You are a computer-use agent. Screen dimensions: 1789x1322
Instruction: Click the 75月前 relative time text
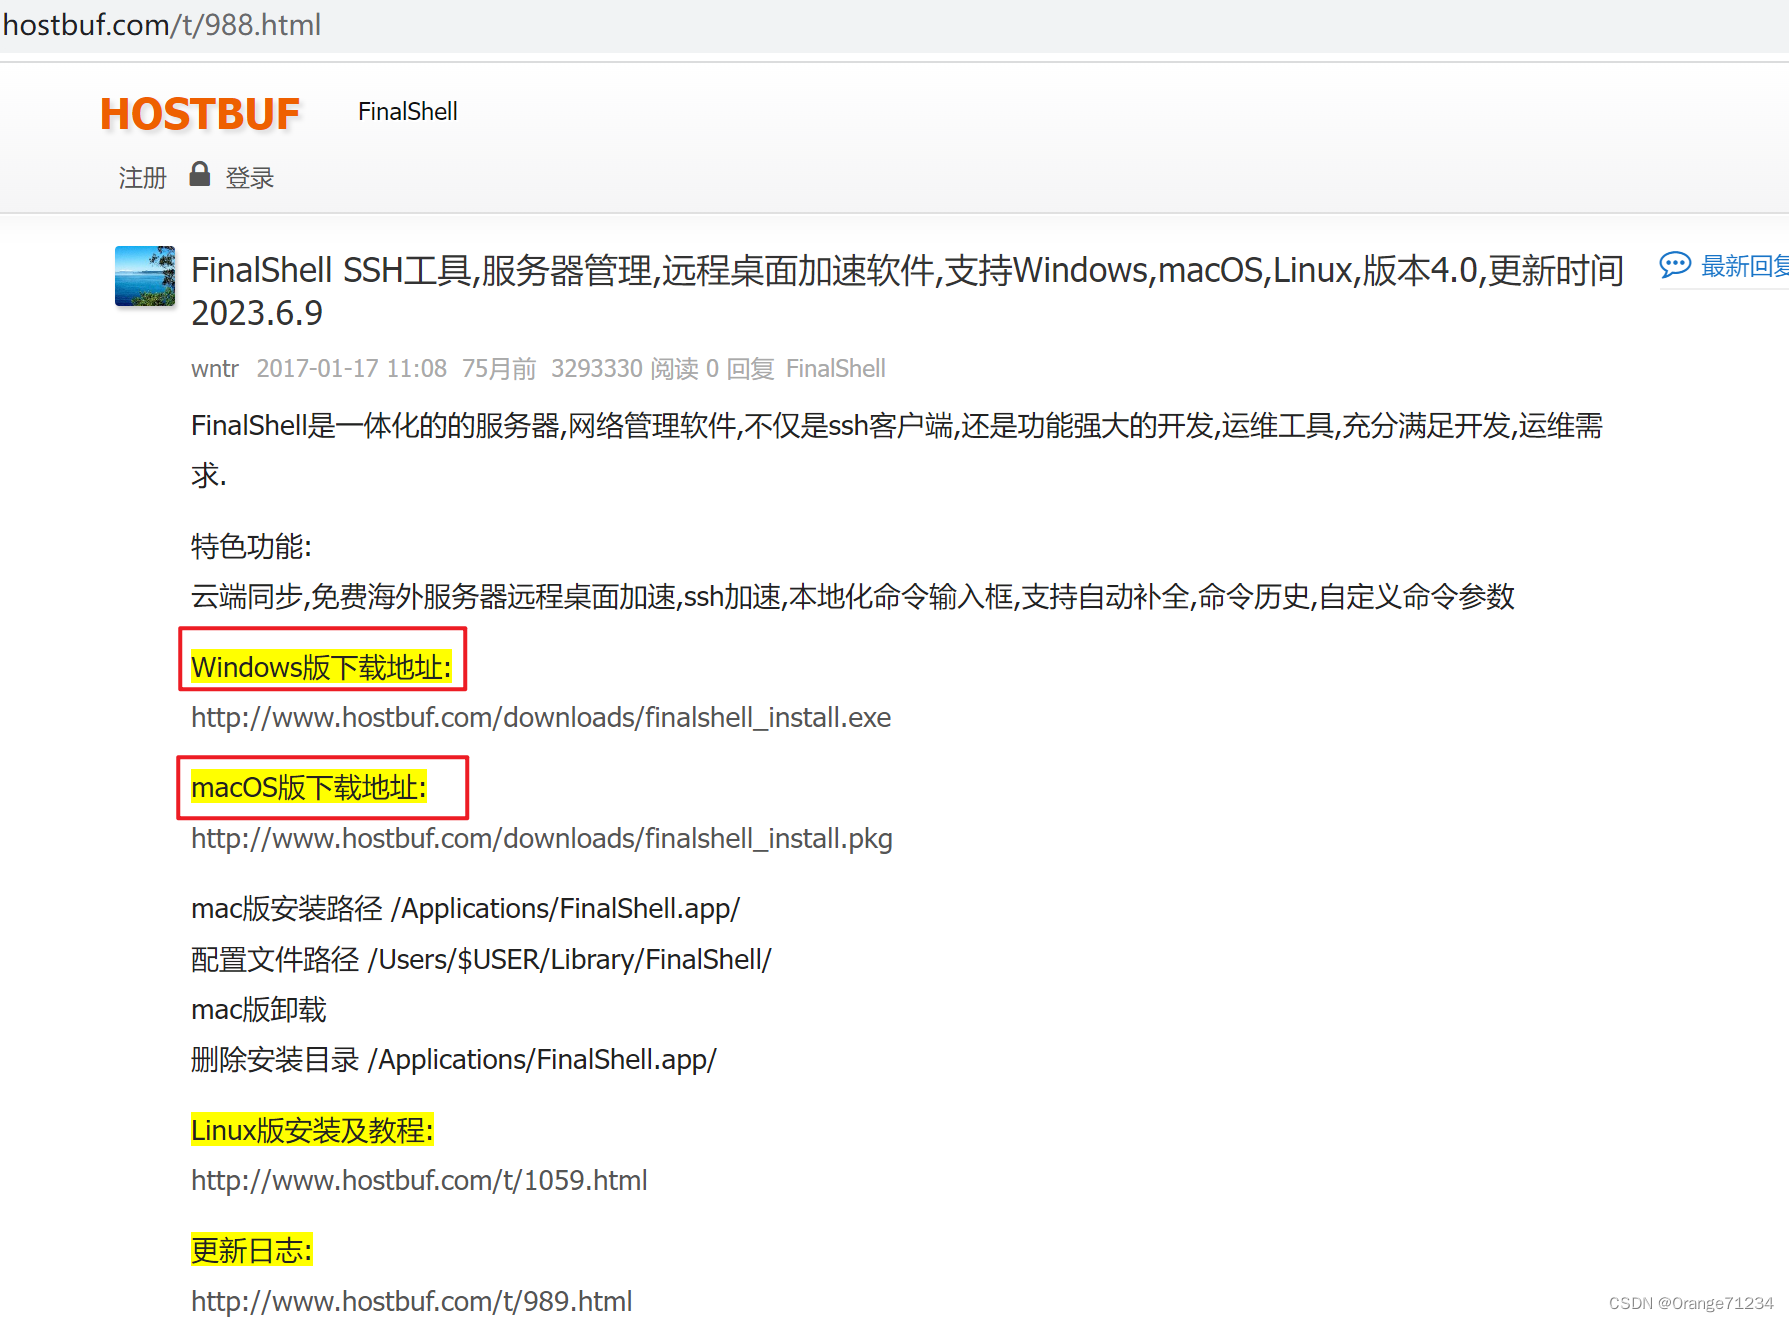(499, 369)
